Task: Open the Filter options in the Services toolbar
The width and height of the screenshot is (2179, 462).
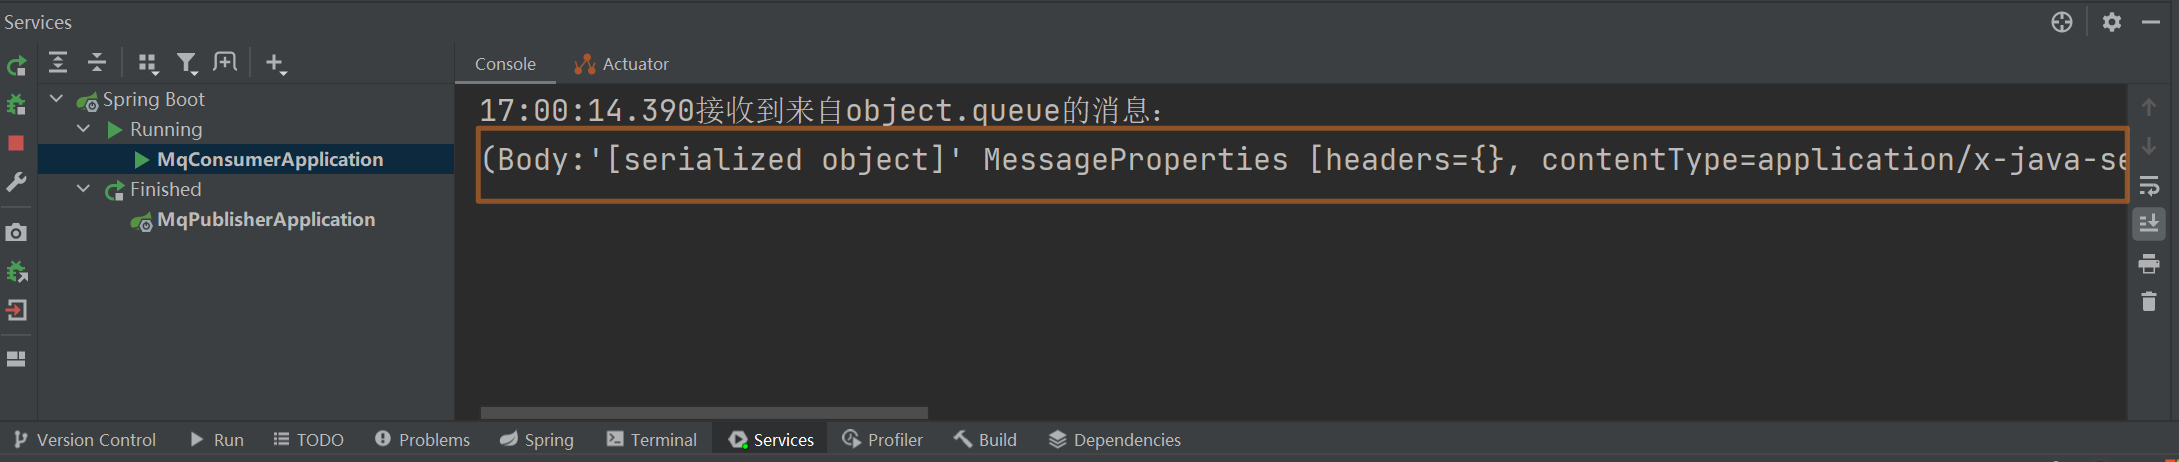Action: pos(187,64)
